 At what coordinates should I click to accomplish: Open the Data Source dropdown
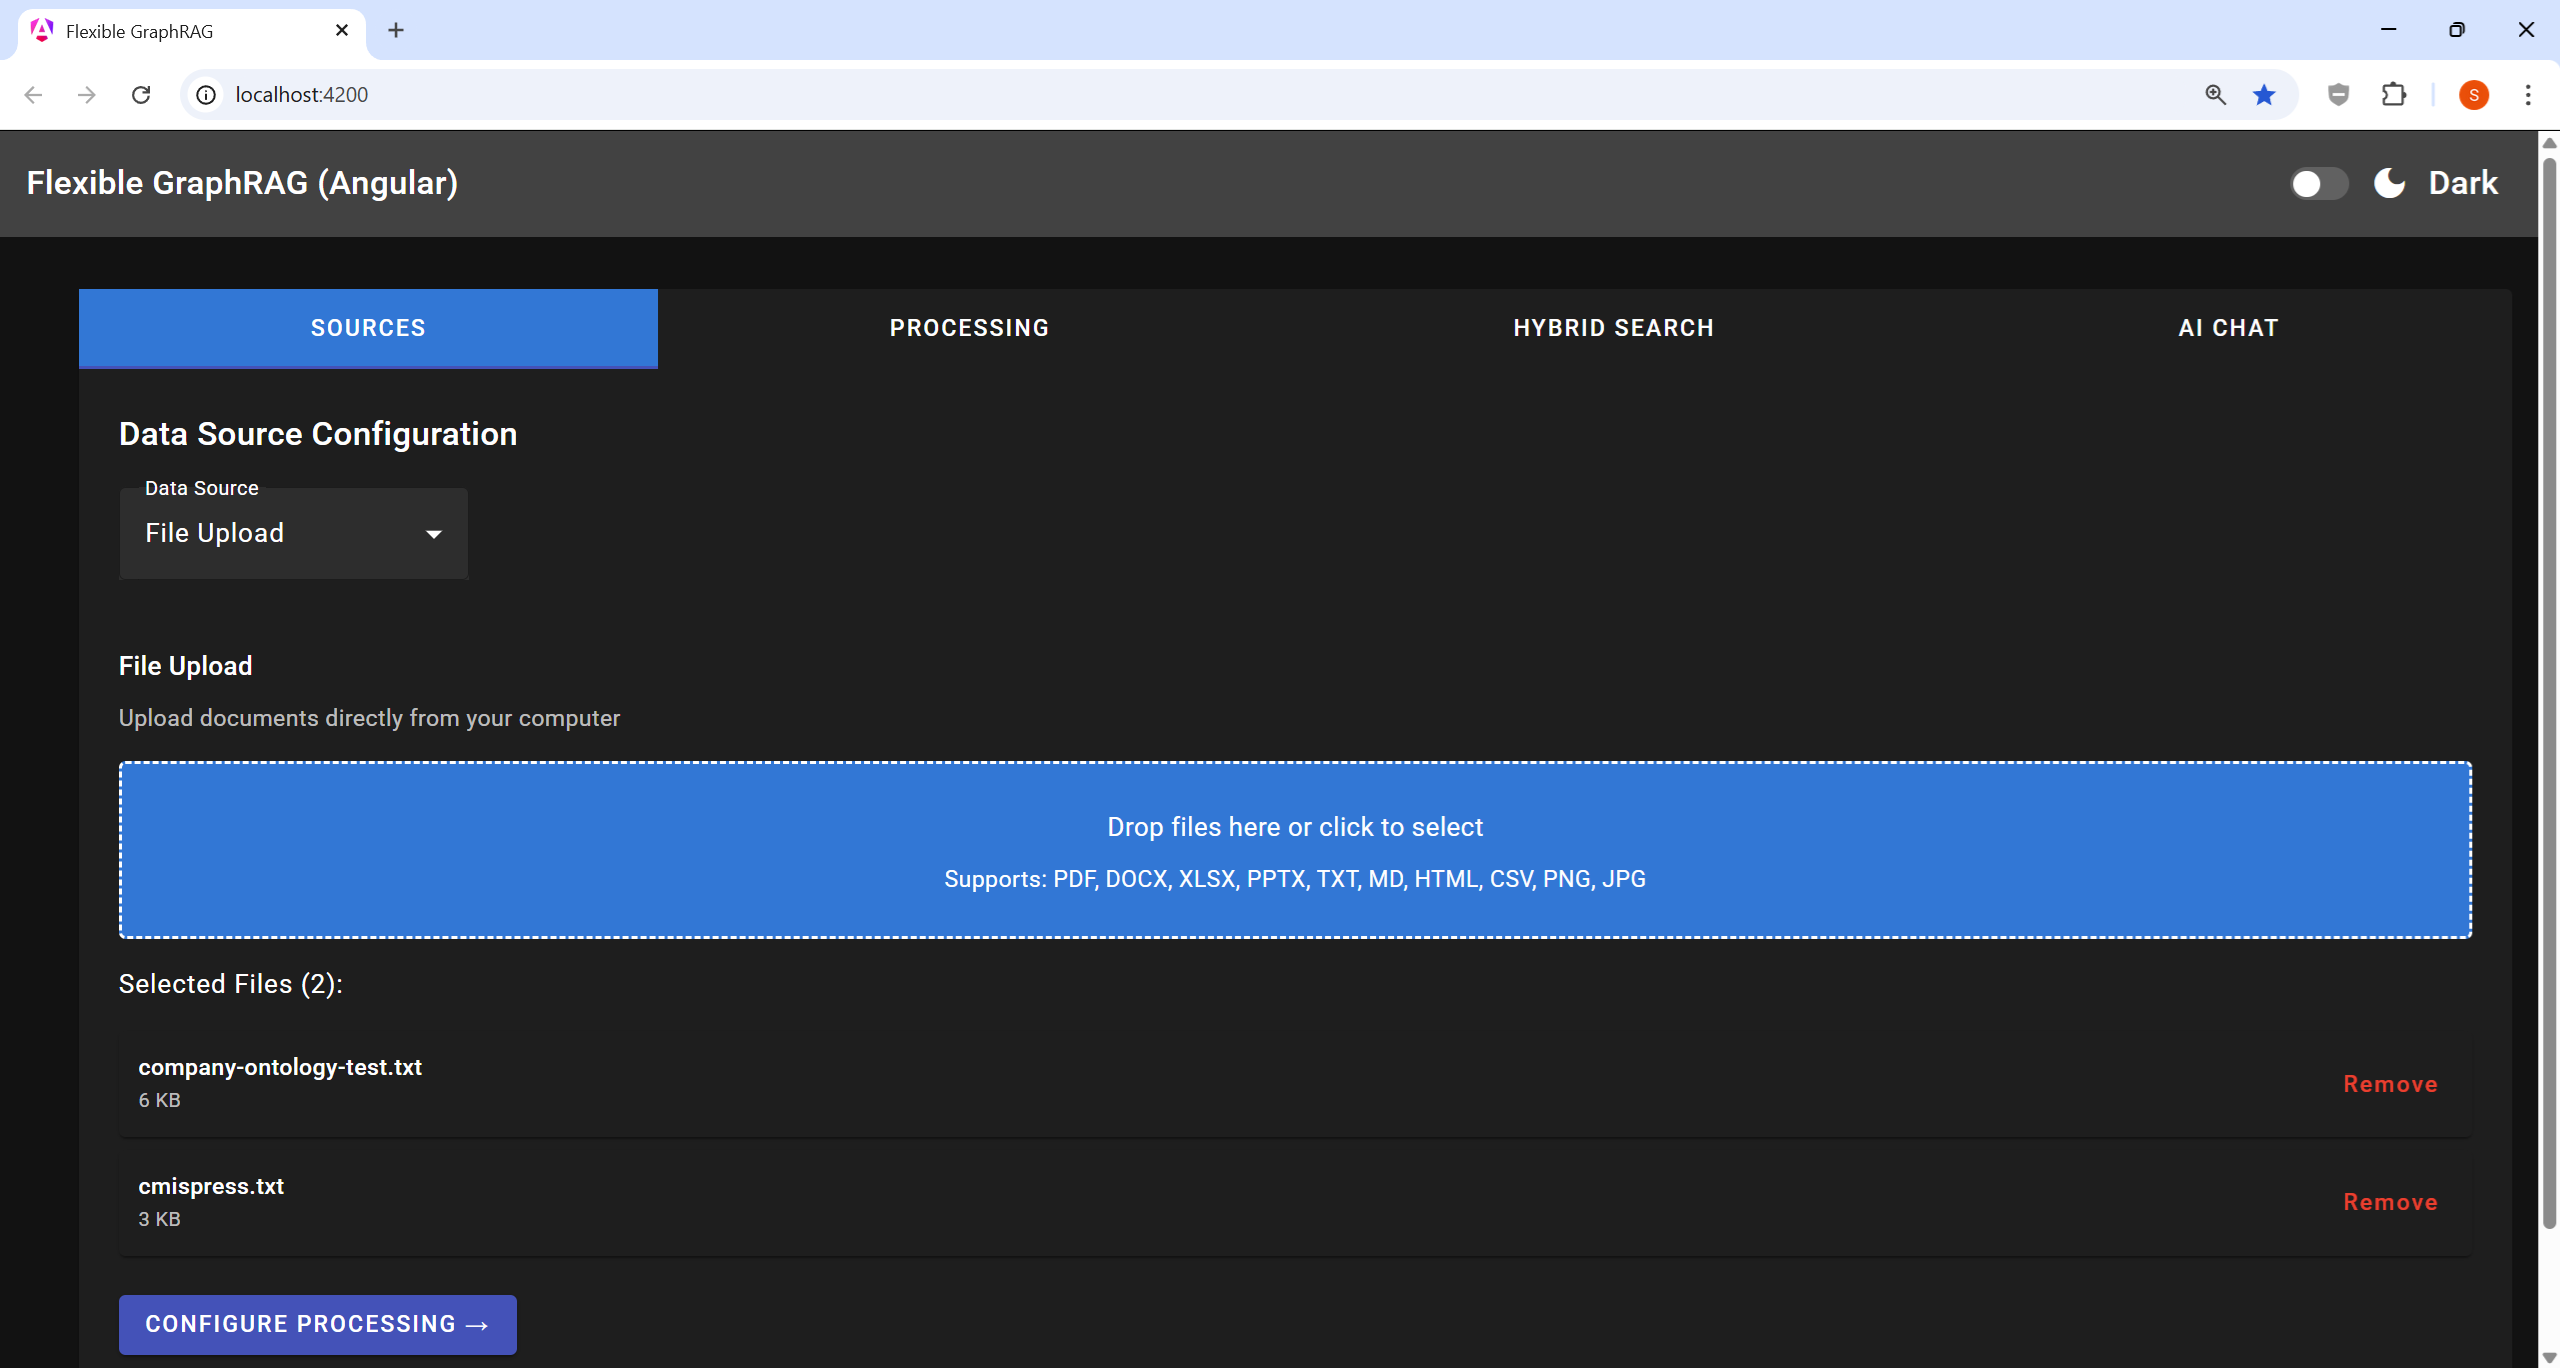pos(292,533)
